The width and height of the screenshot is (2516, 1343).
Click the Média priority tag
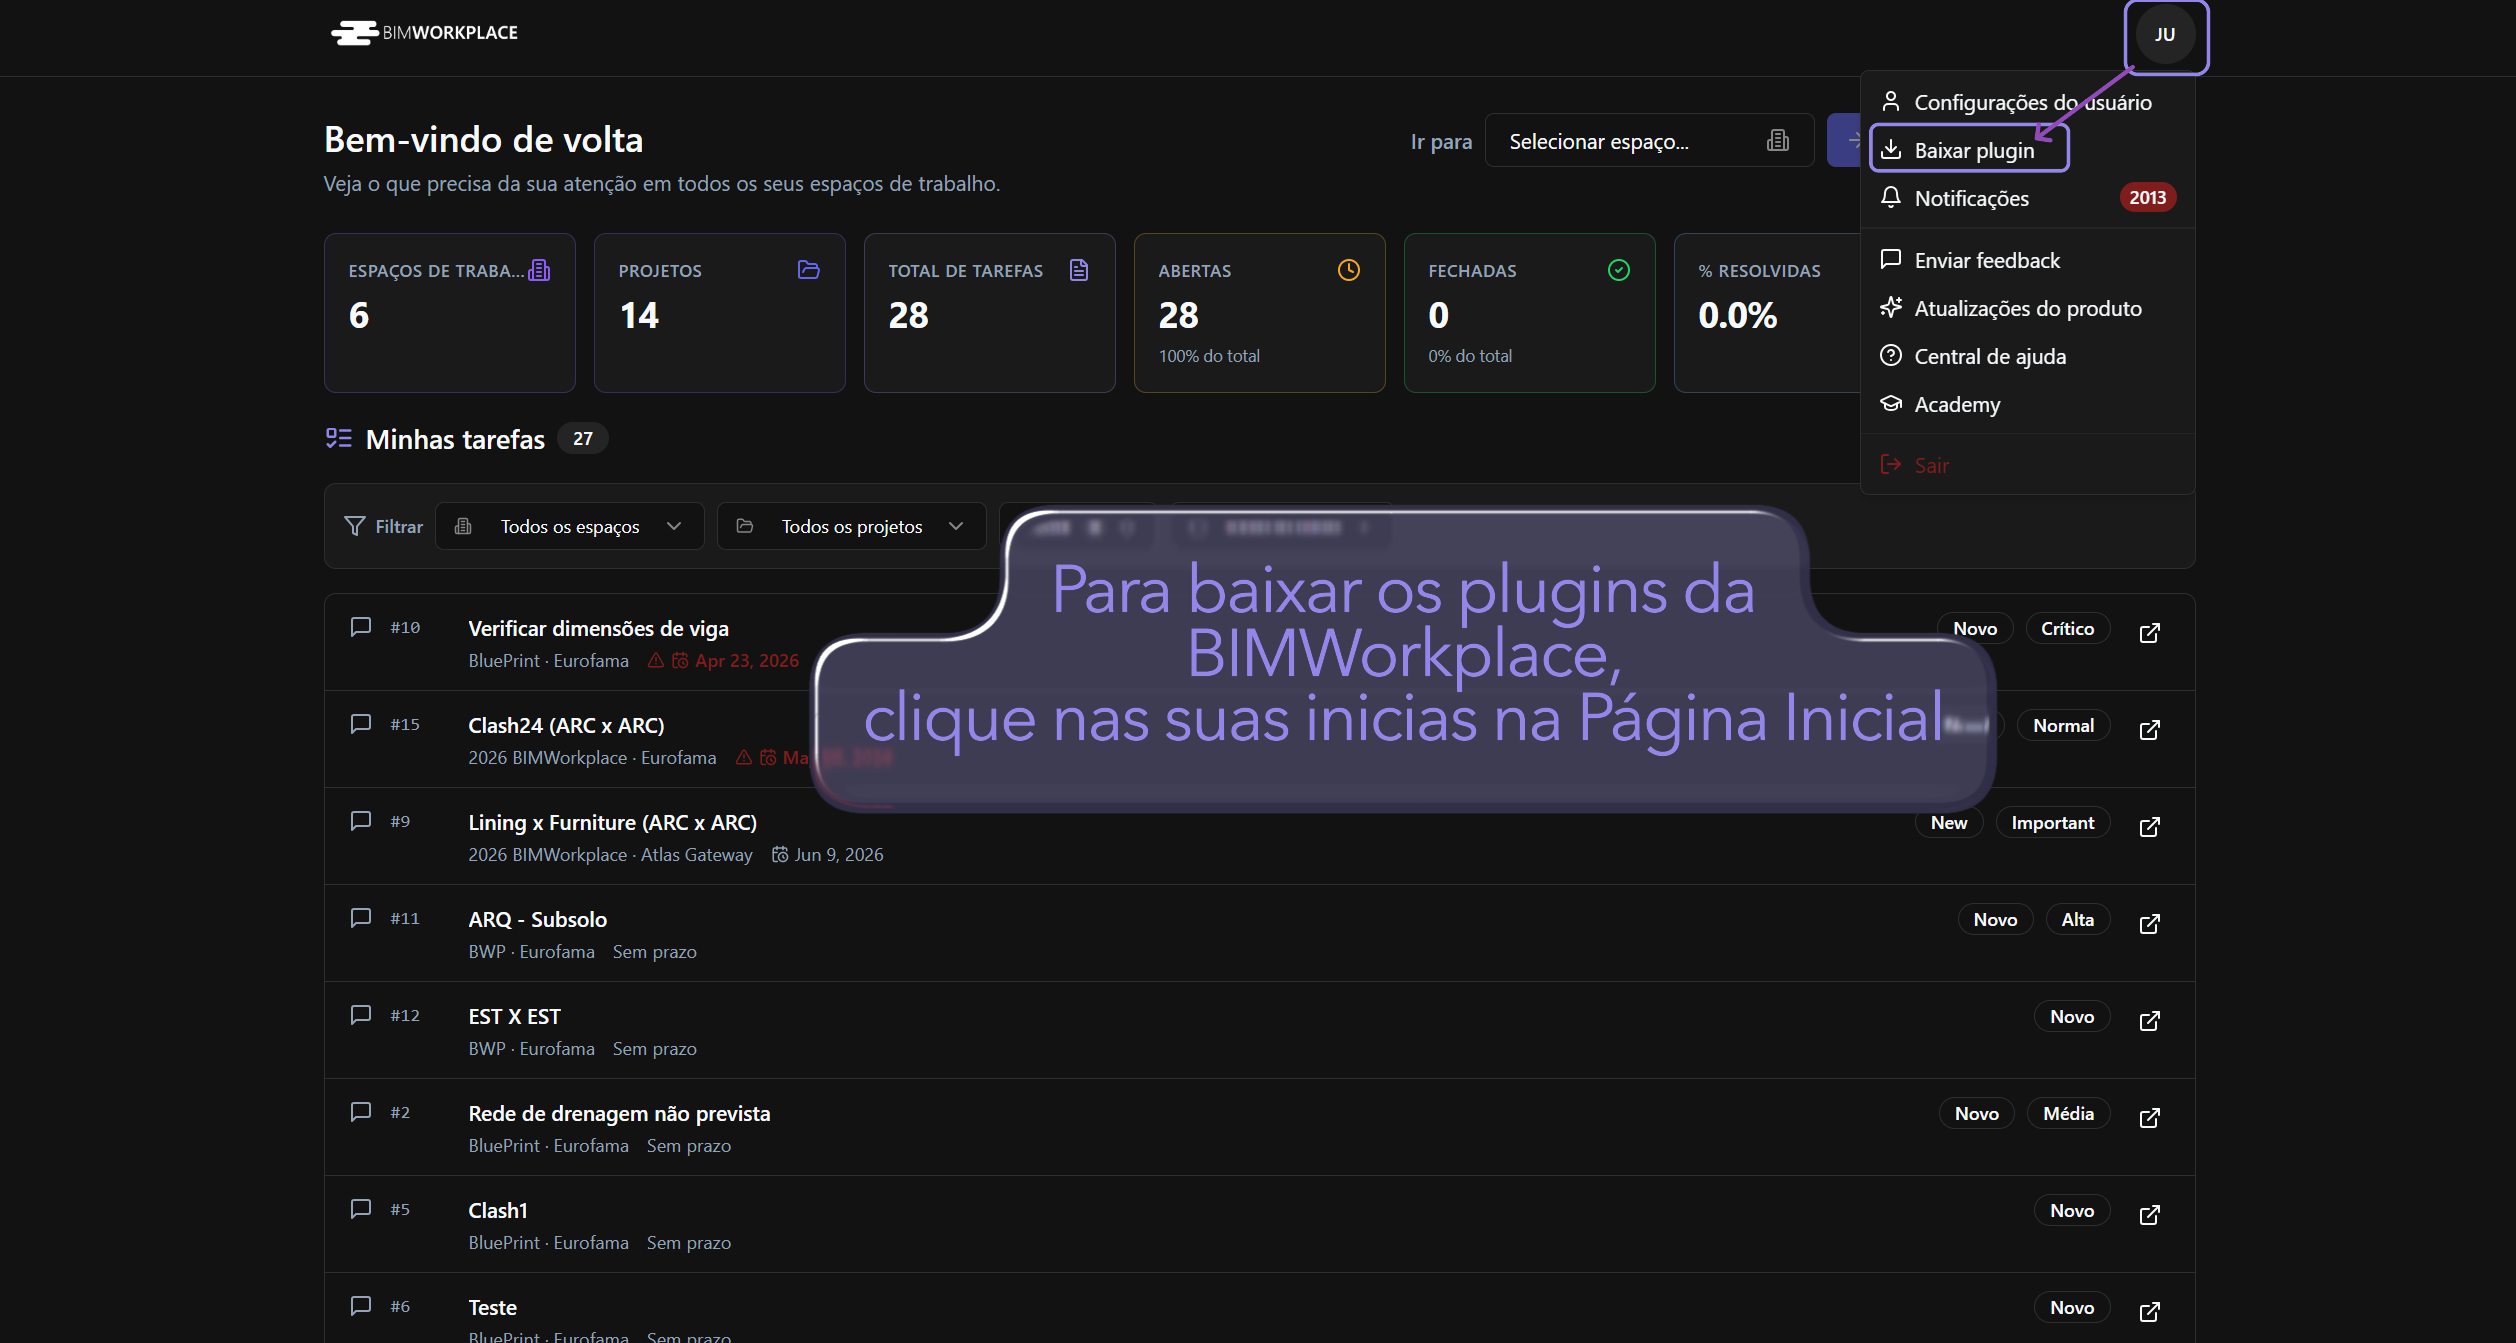coord(2068,1113)
